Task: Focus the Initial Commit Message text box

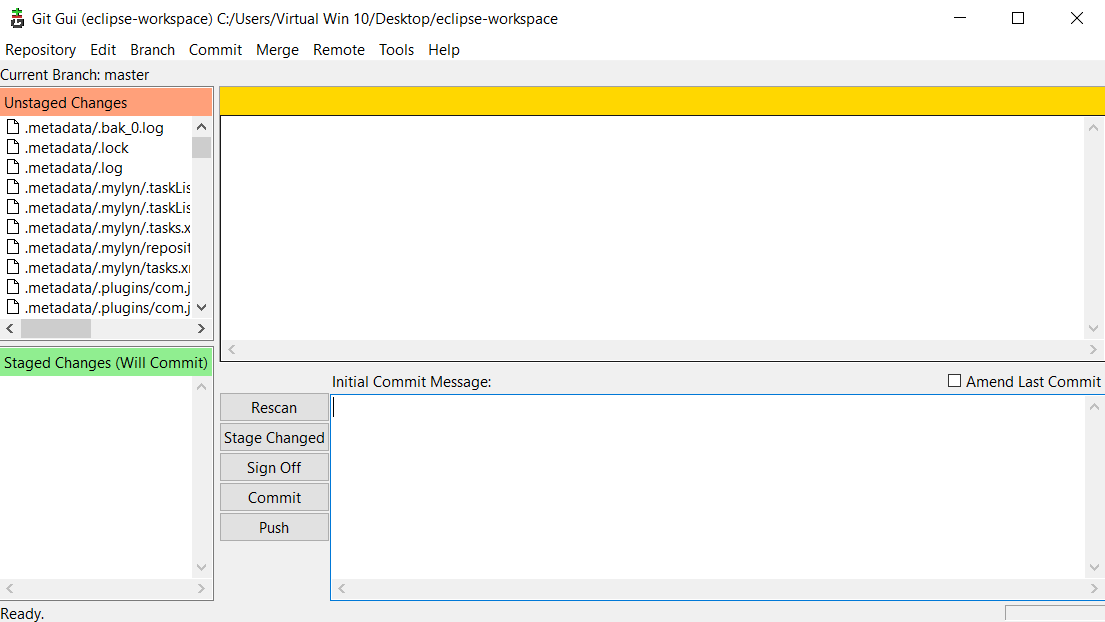Action: pyautogui.click(x=708, y=487)
